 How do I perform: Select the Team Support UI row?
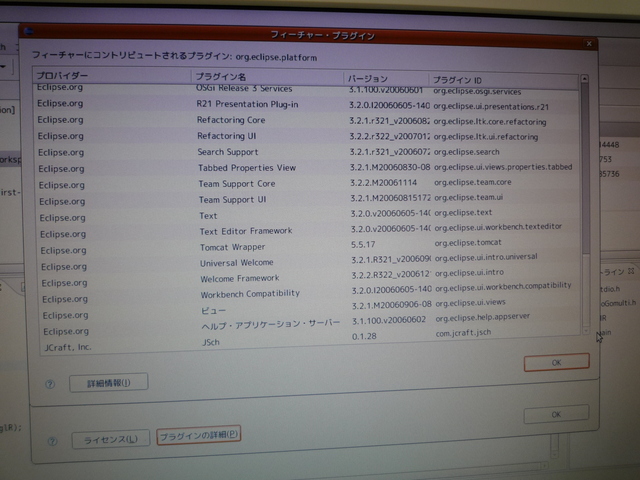click(309, 200)
